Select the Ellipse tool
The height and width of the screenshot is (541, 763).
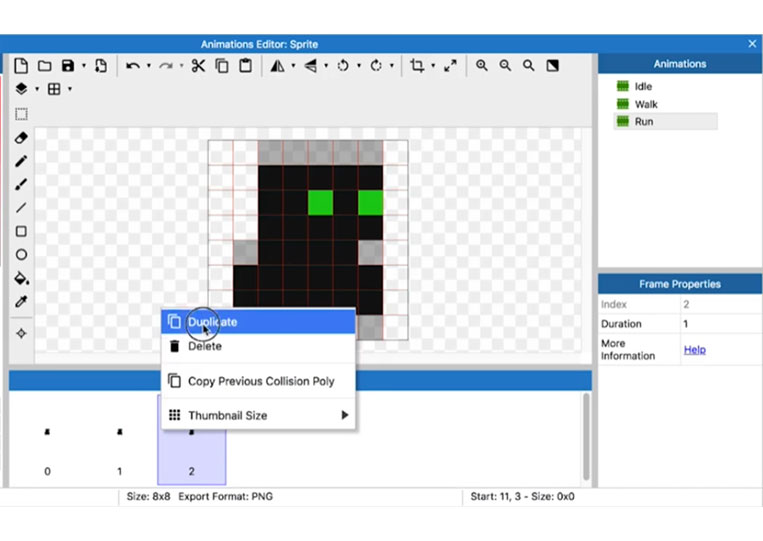21,254
